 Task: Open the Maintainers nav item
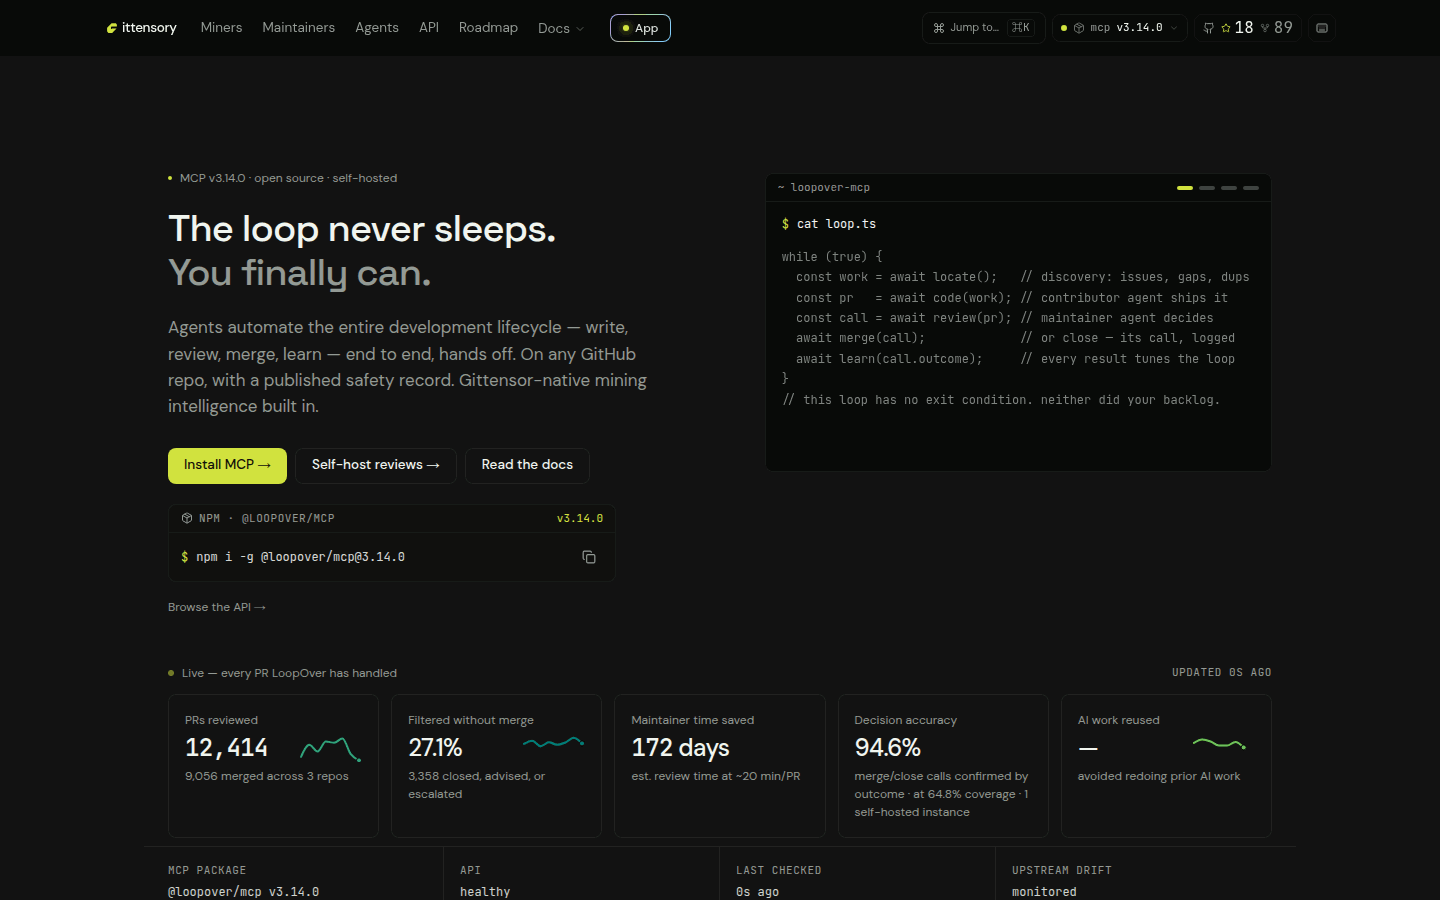point(298,28)
